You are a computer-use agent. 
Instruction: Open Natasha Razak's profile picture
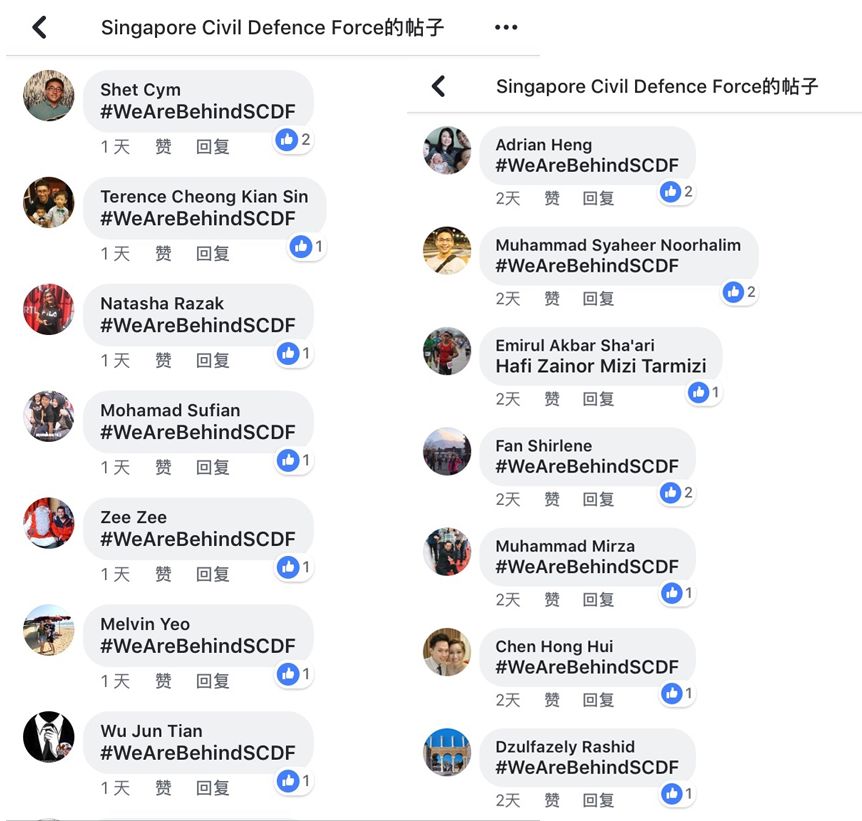point(48,309)
